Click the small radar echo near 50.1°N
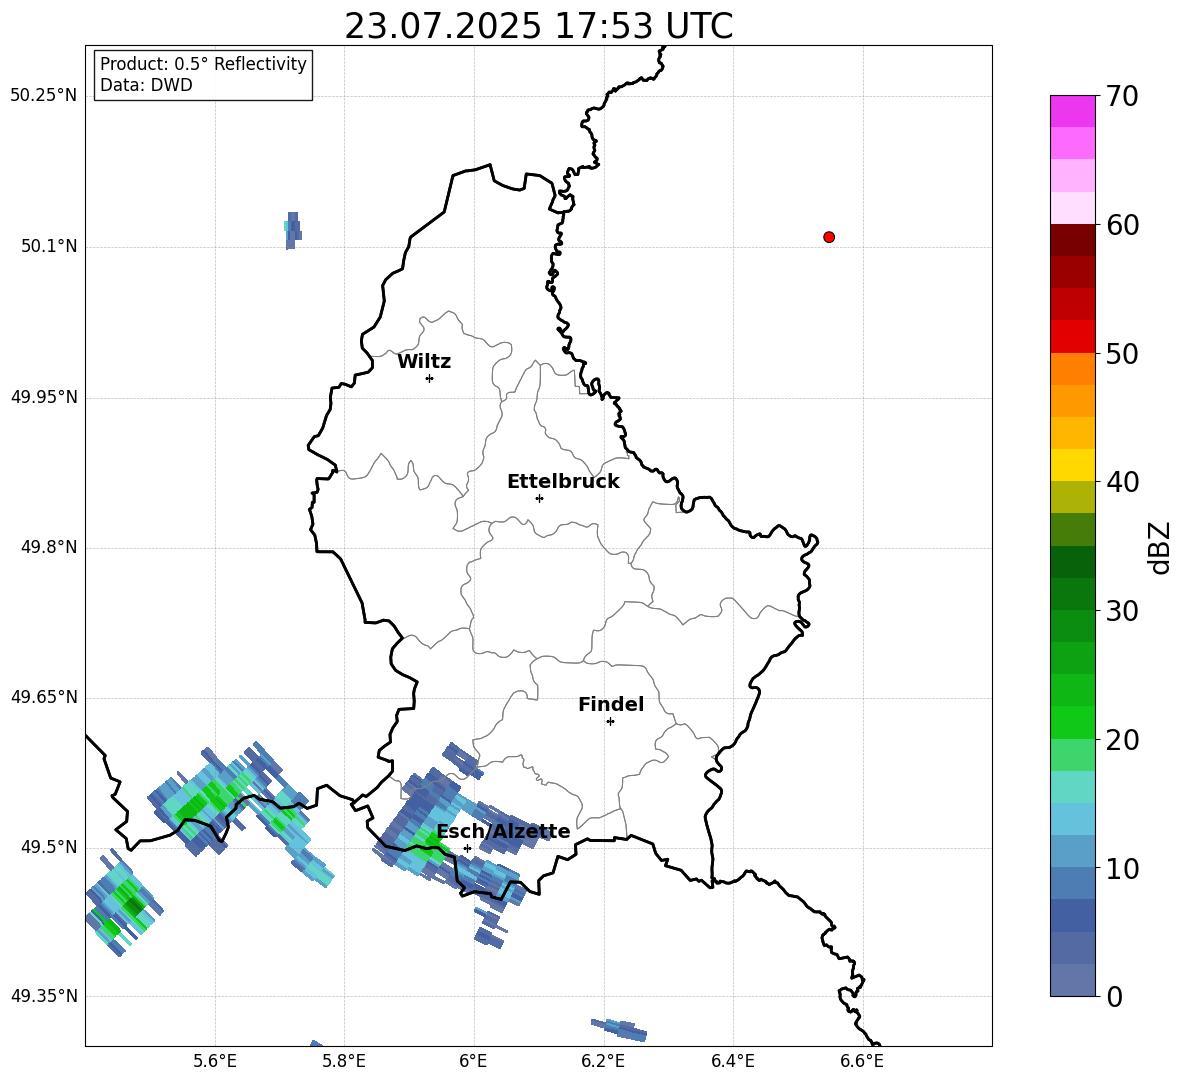The image size is (1184, 1081). click(x=292, y=230)
